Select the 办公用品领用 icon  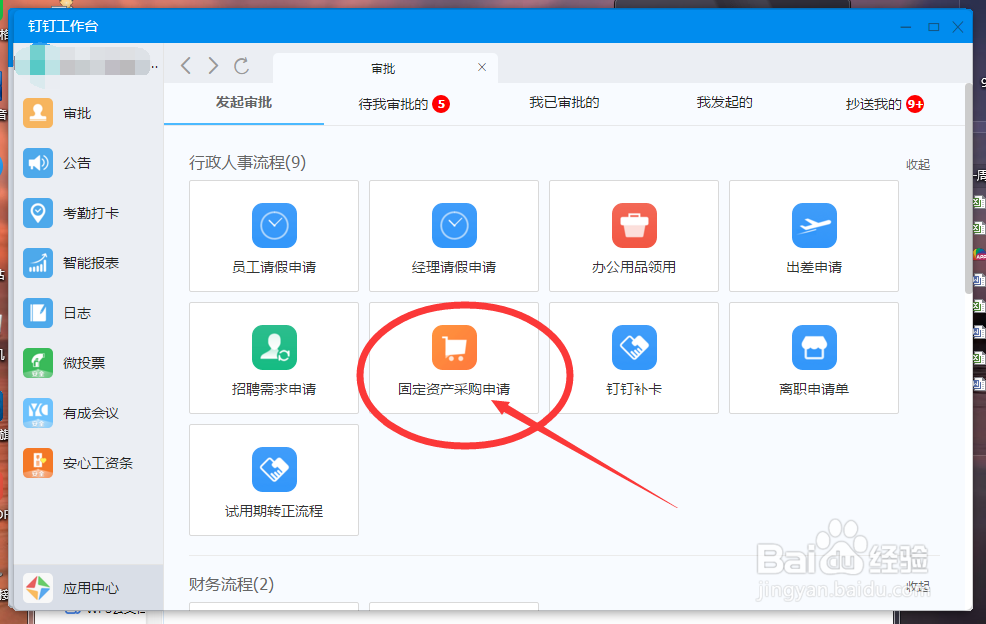coord(633,236)
